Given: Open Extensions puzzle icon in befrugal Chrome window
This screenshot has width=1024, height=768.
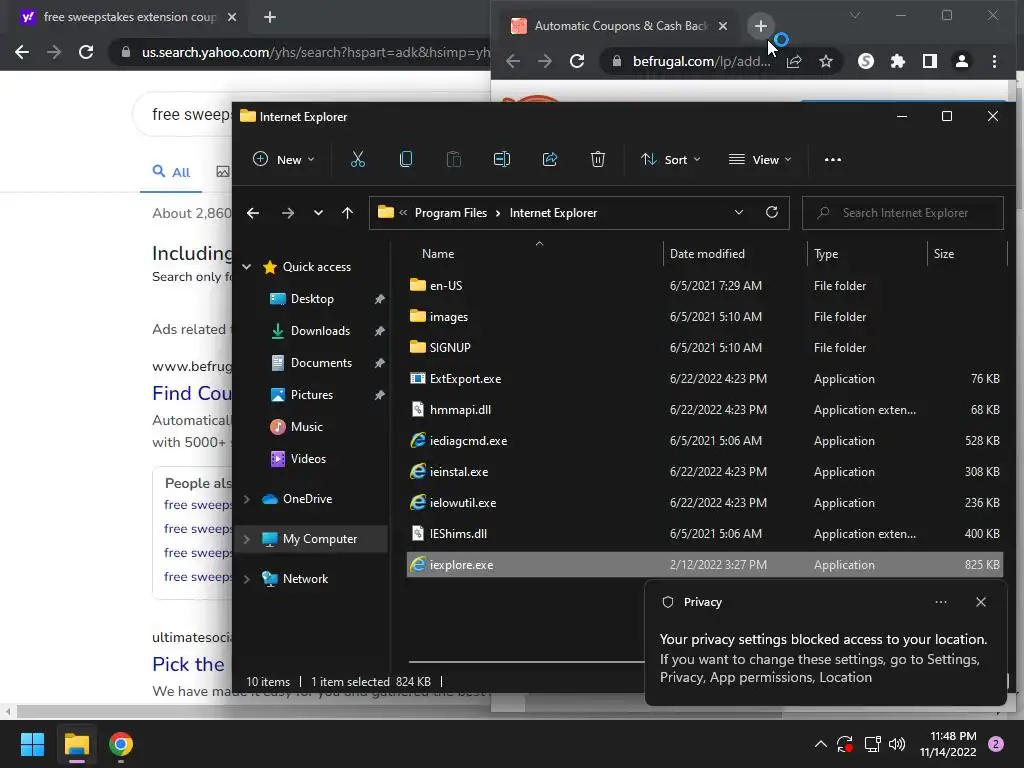Looking at the screenshot, I should click(898, 61).
